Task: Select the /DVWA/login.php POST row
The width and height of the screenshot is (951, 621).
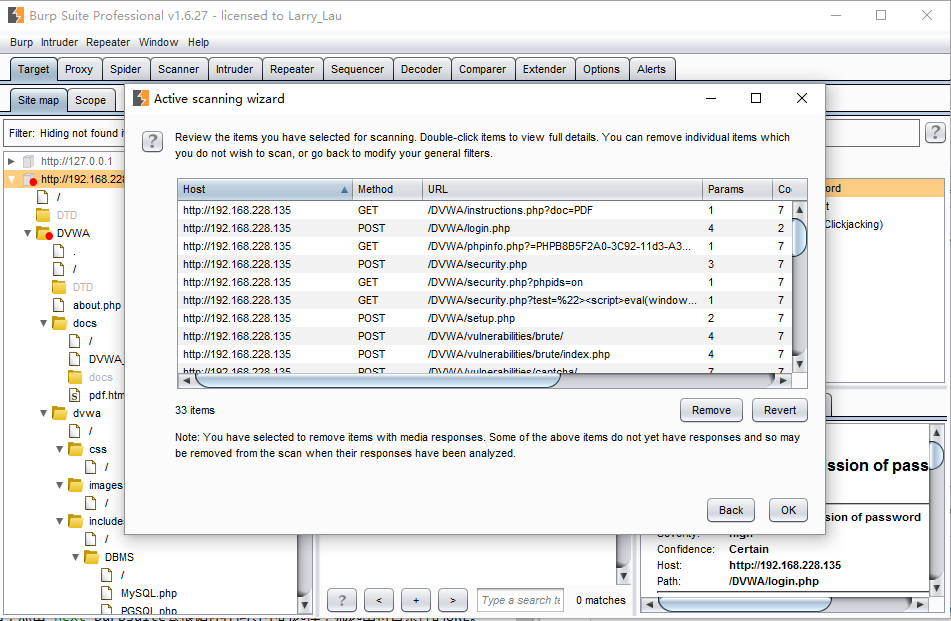Action: tap(485, 229)
